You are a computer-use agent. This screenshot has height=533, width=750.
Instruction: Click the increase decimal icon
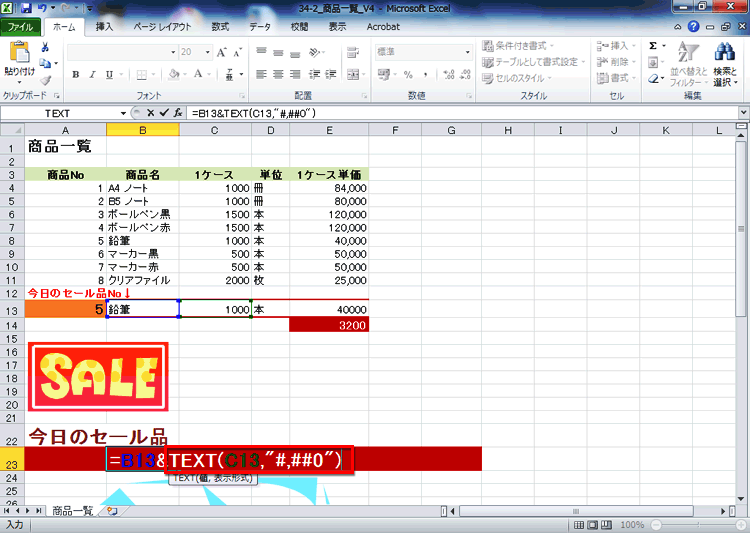pos(449,74)
